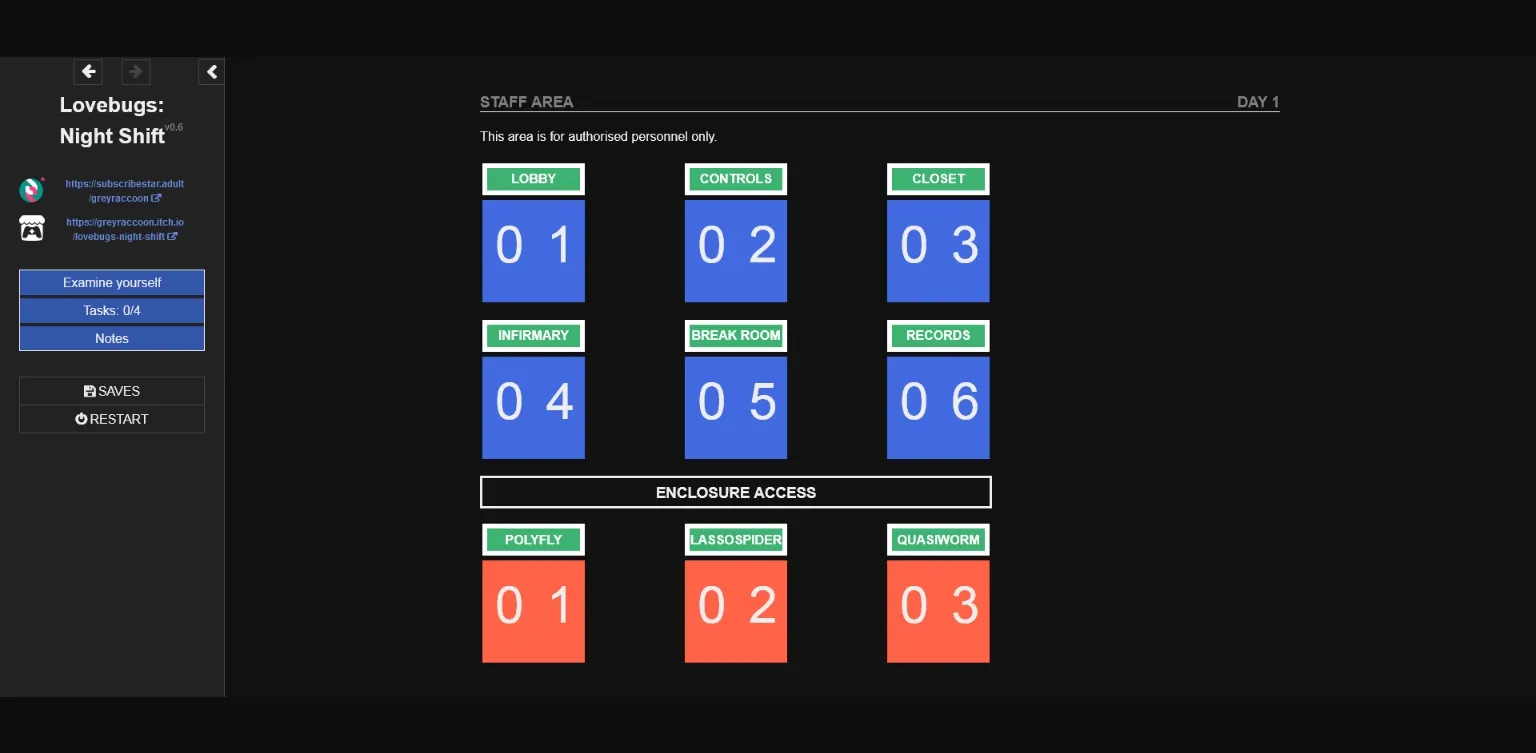This screenshot has height=753, width=1536.
Task: Select Examine yourself menu item
Action: [x=112, y=283]
